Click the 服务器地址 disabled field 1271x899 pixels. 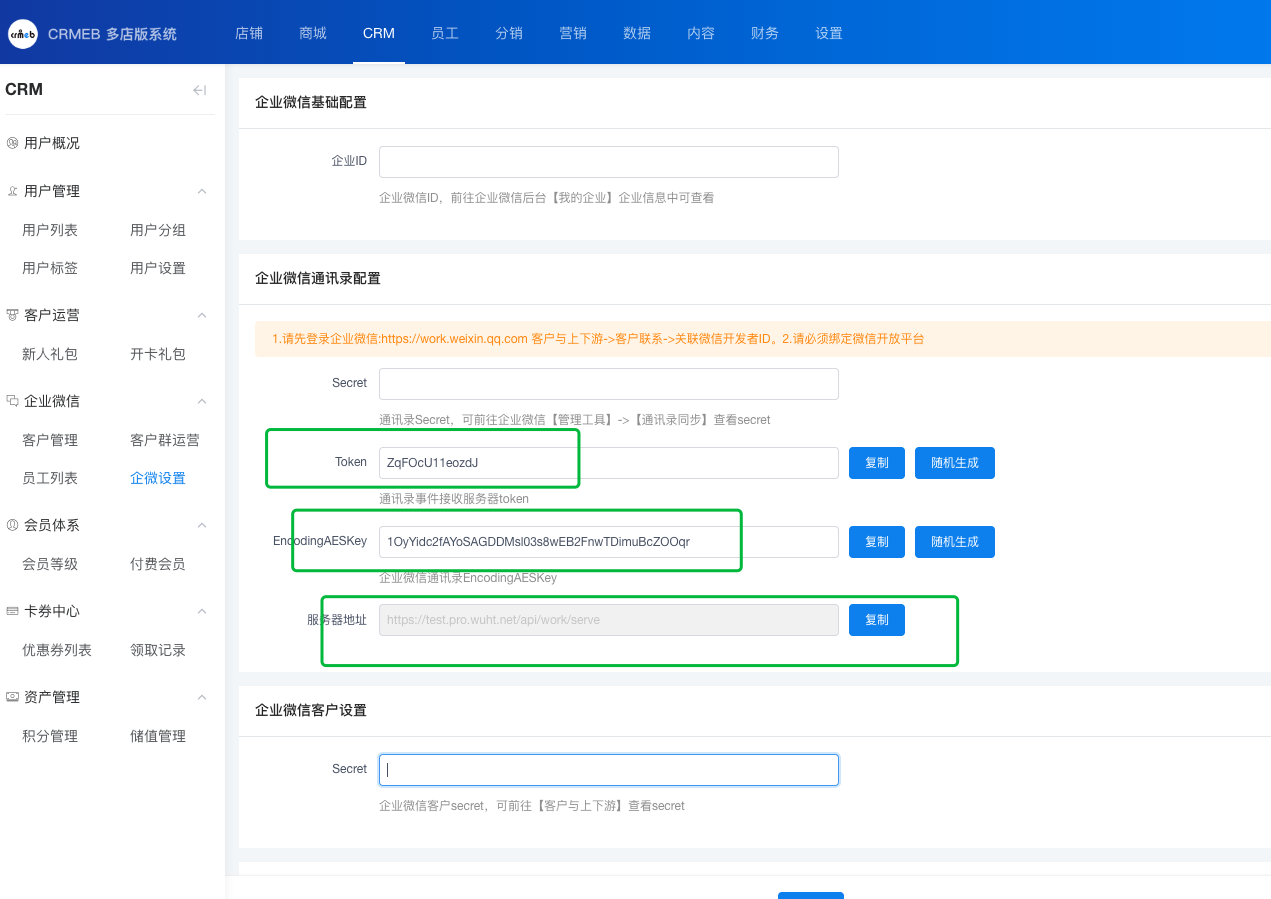tap(608, 620)
